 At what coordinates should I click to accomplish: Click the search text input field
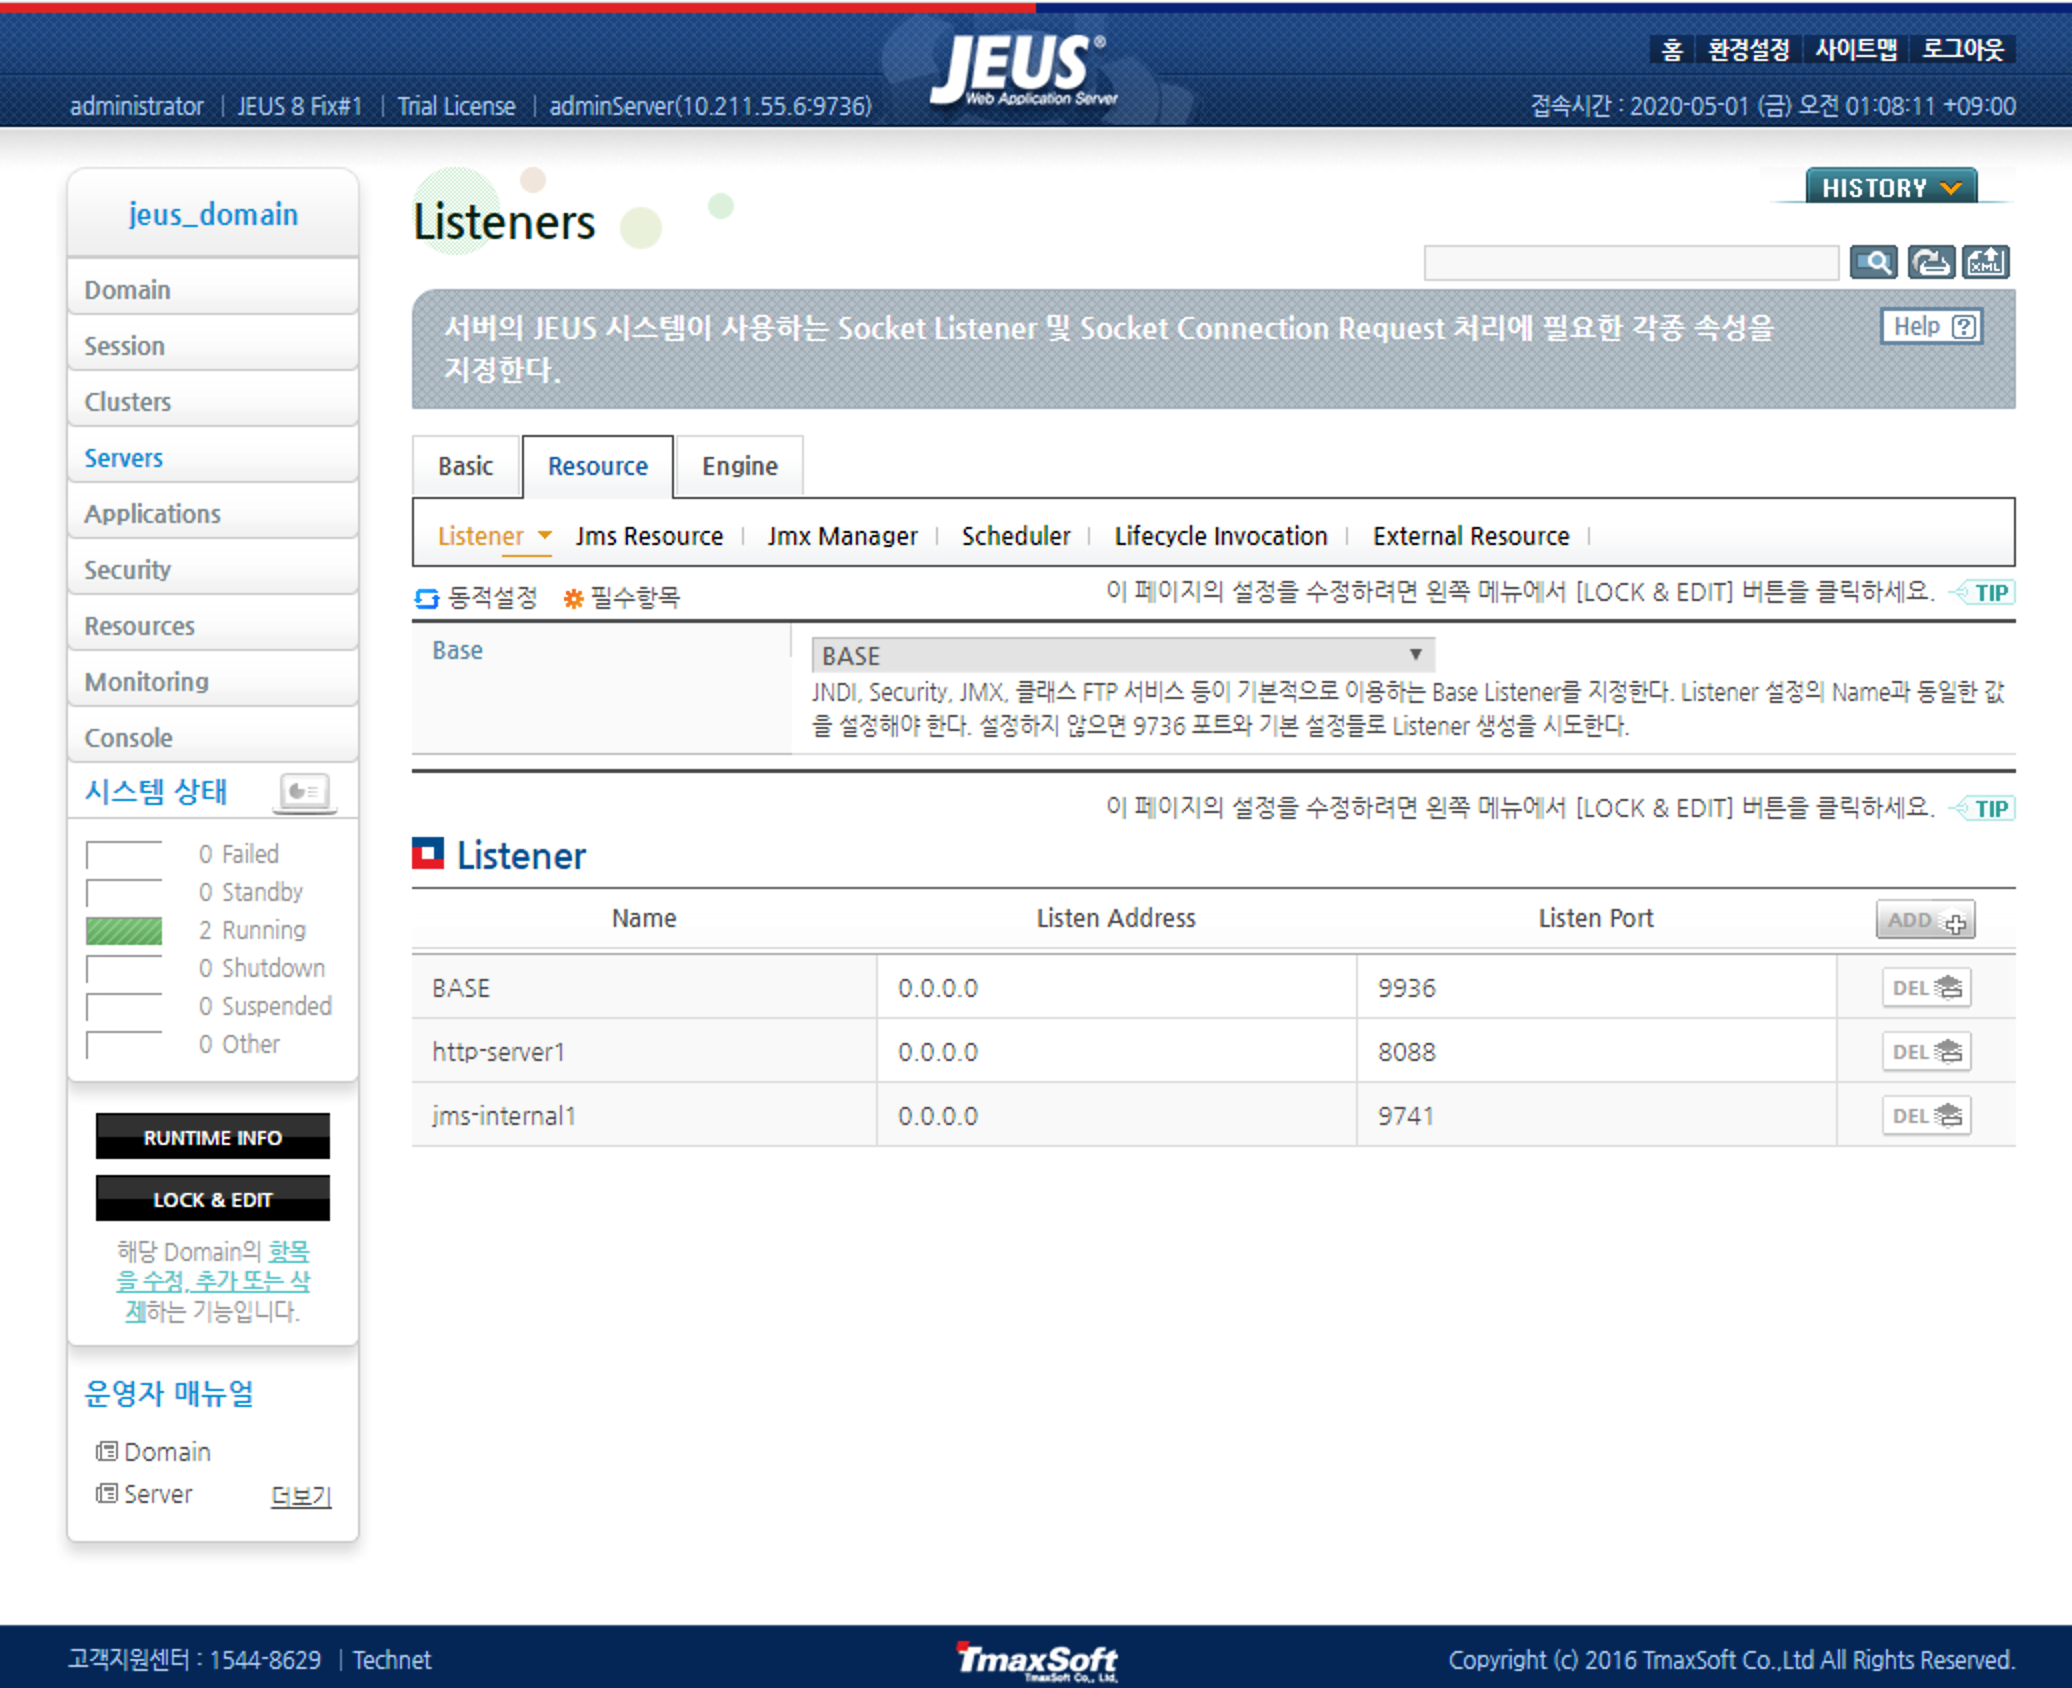pyautogui.click(x=1630, y=263)
